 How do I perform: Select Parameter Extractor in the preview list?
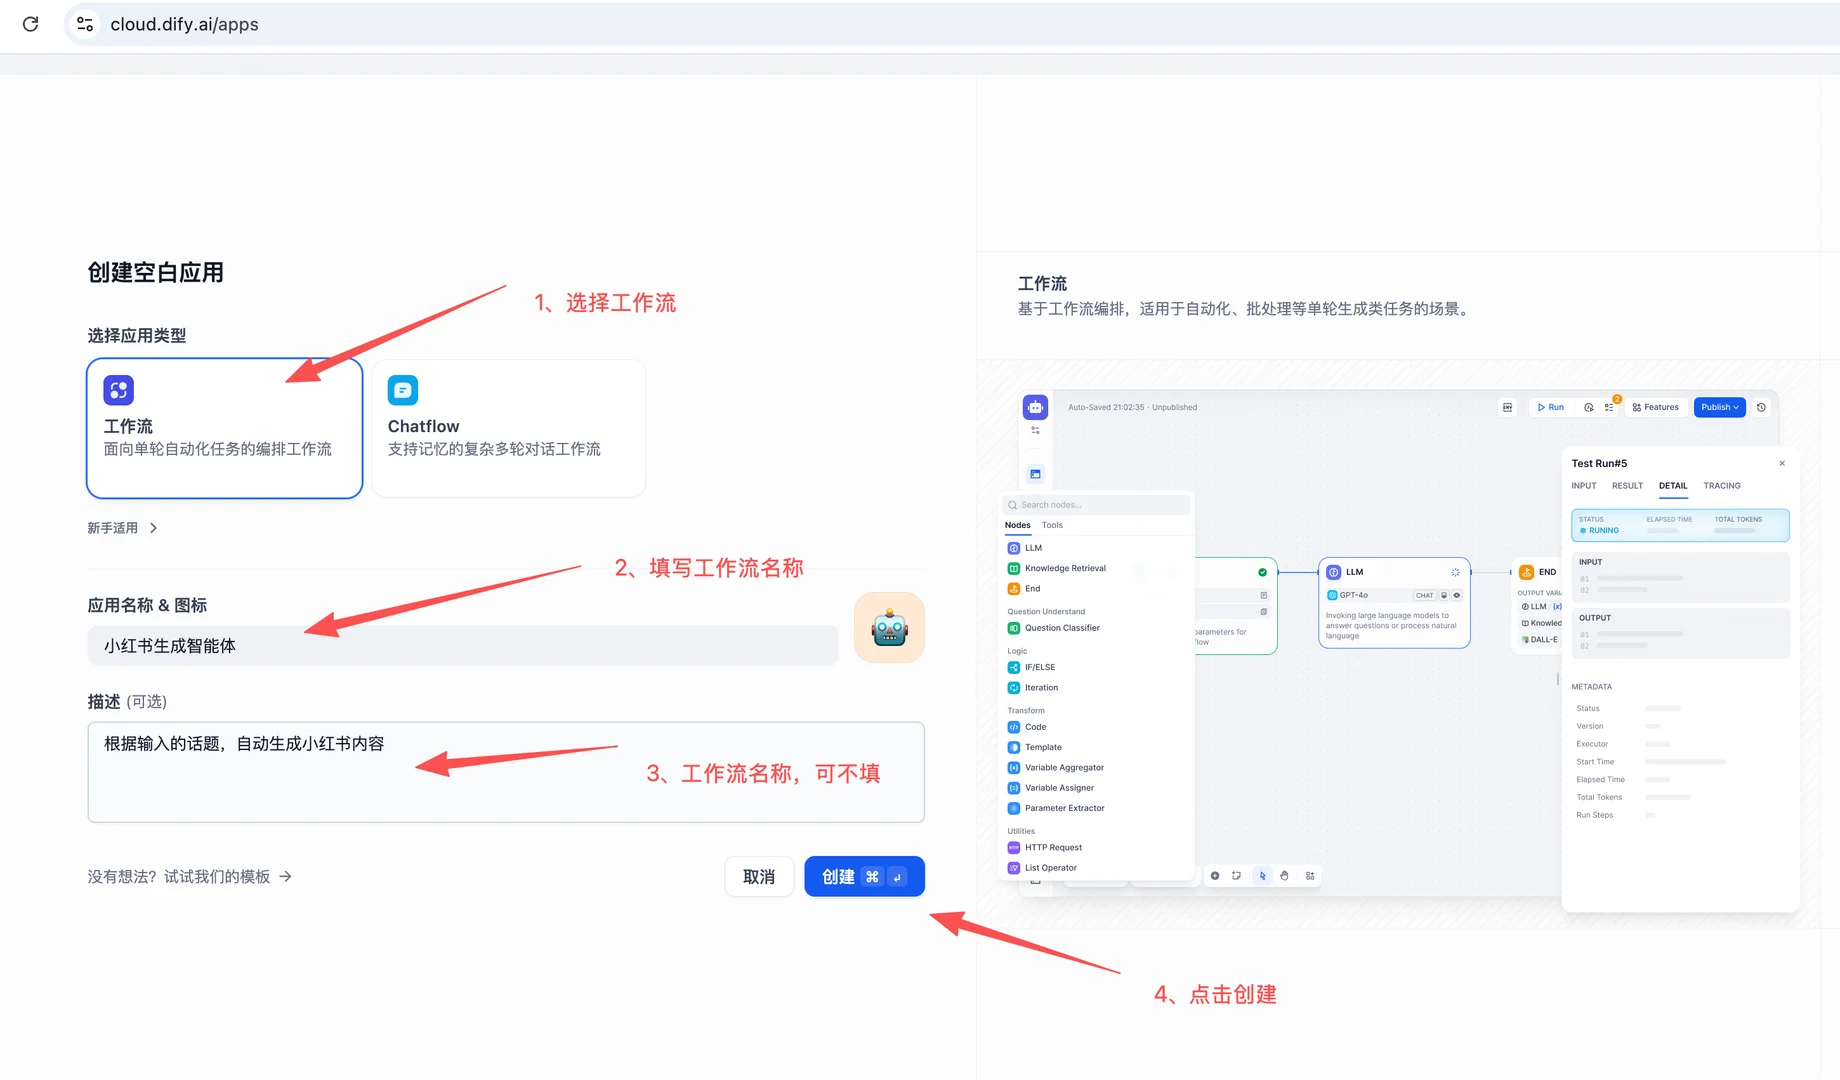point(1056,808)
